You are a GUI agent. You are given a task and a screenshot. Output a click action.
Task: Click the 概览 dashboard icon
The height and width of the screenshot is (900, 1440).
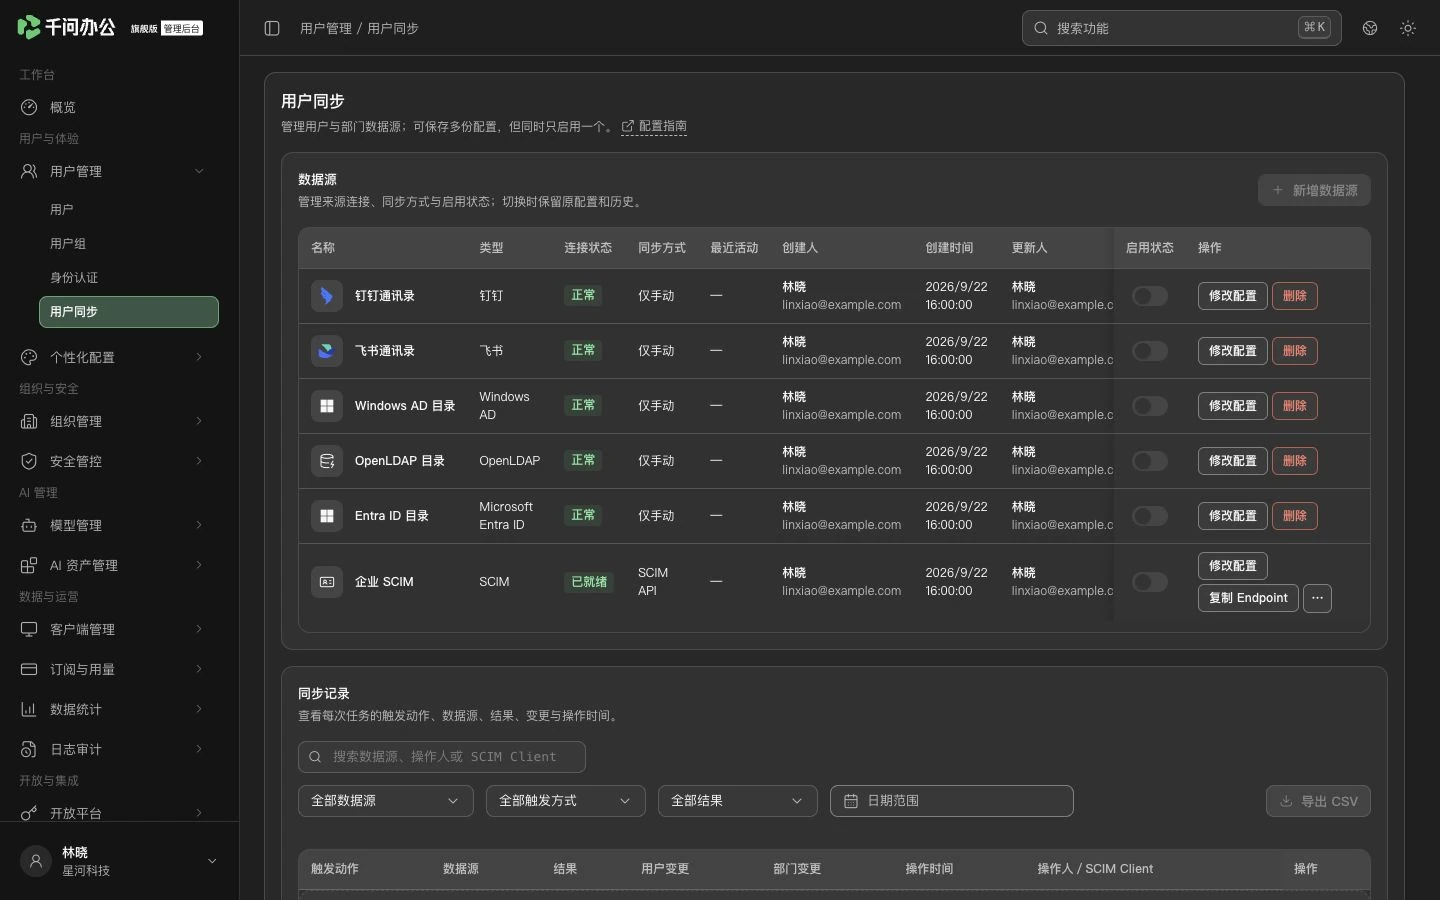[29, 107]
